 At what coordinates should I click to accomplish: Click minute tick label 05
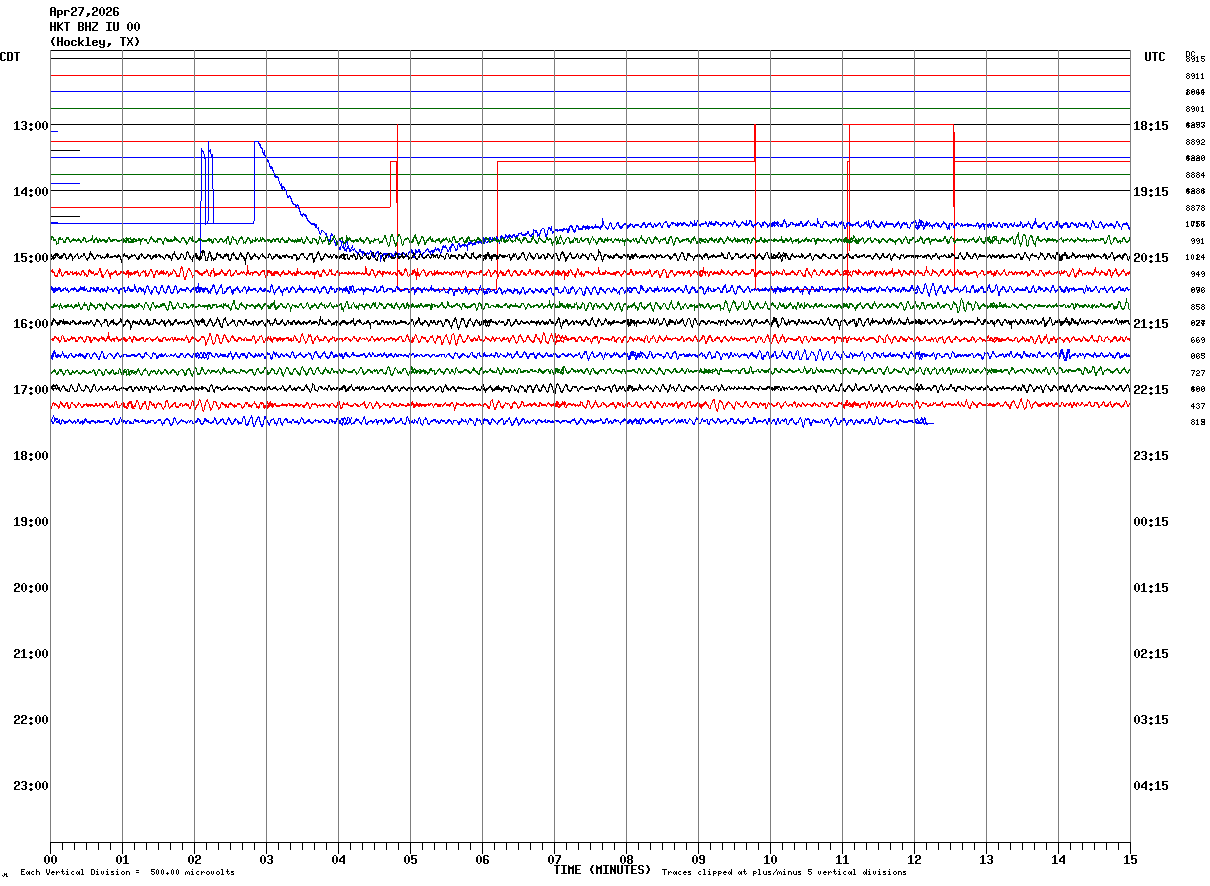tap(410, 860)
